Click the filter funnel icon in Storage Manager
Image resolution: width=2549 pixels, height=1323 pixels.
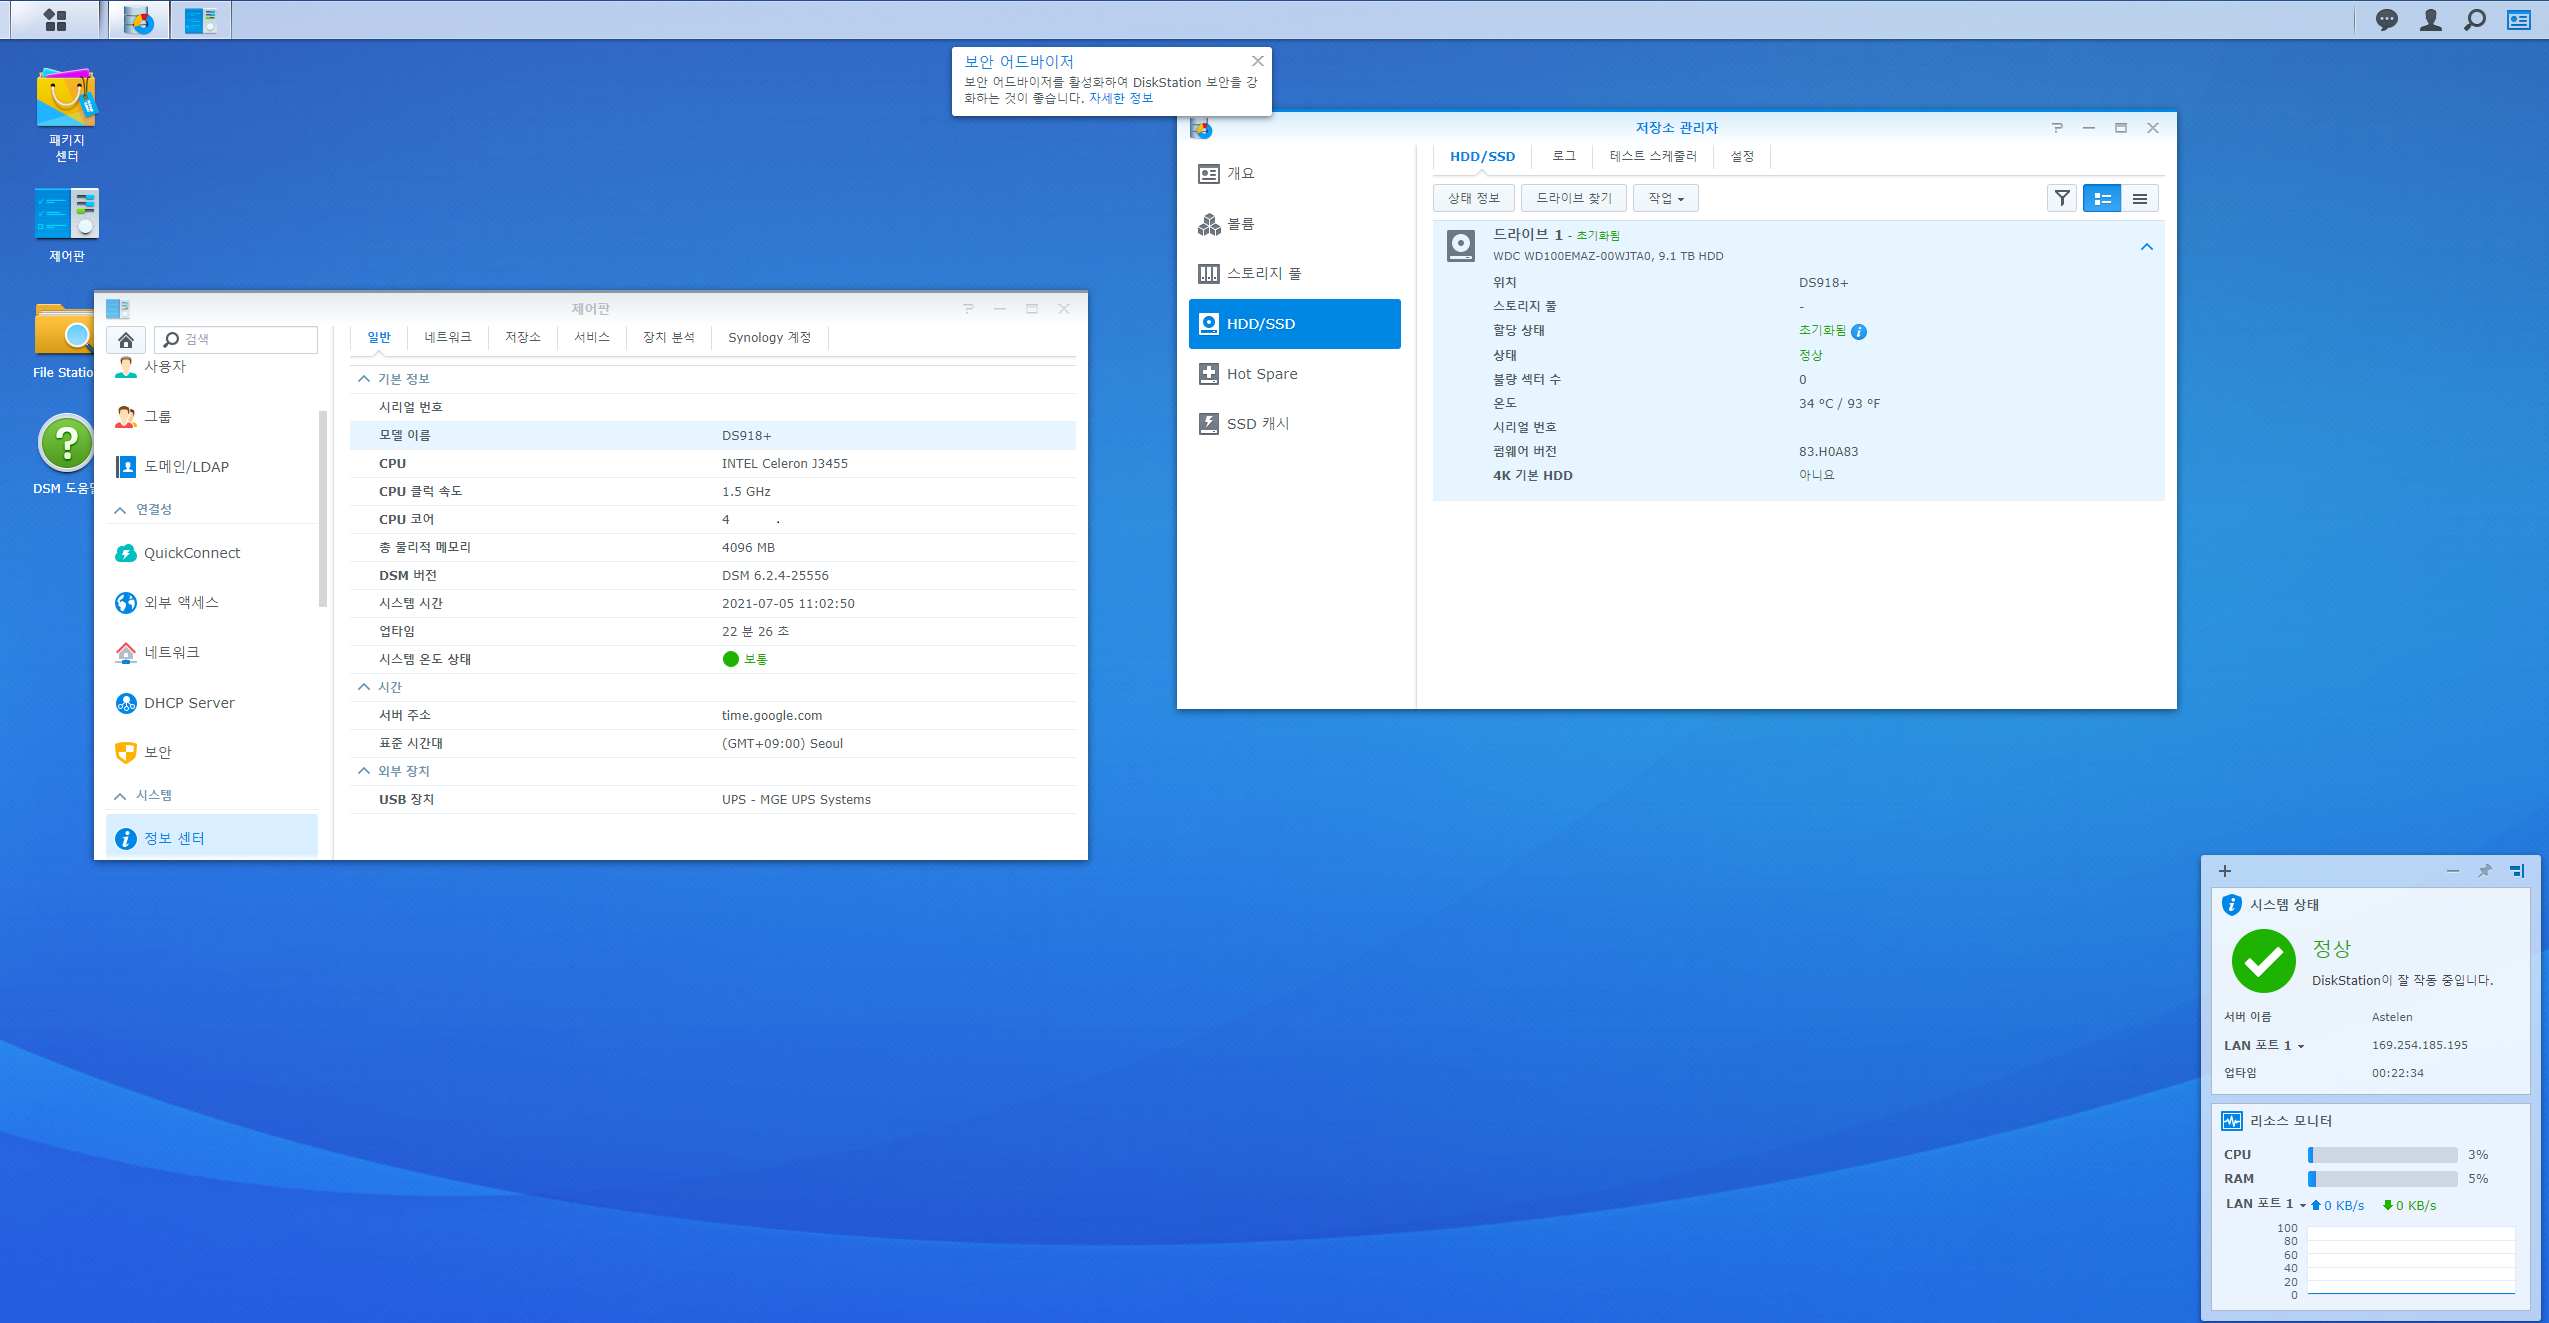pos(2061,198)
